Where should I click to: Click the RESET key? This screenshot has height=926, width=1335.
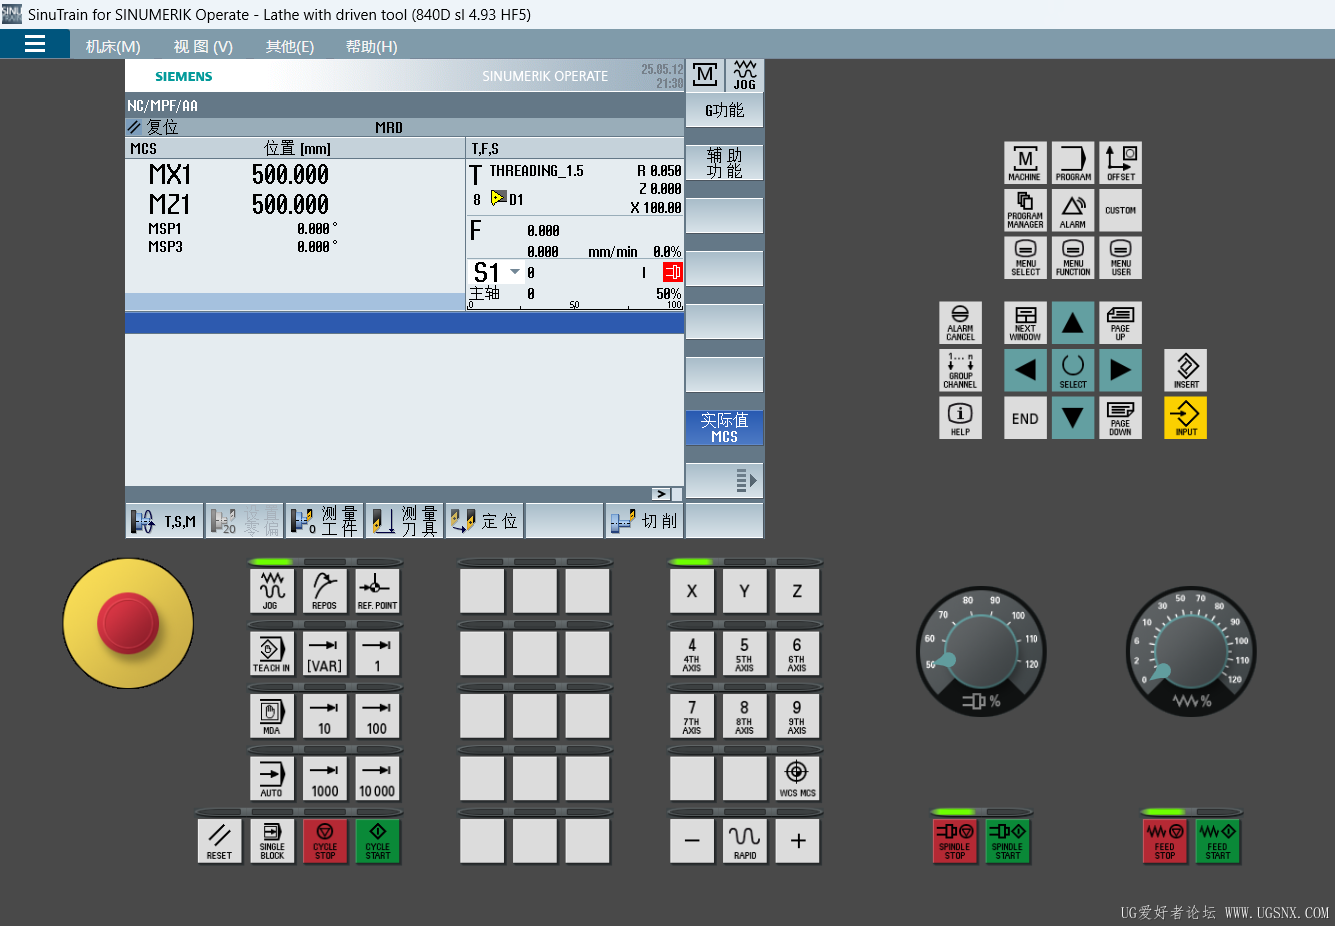[x=219, y=841]
